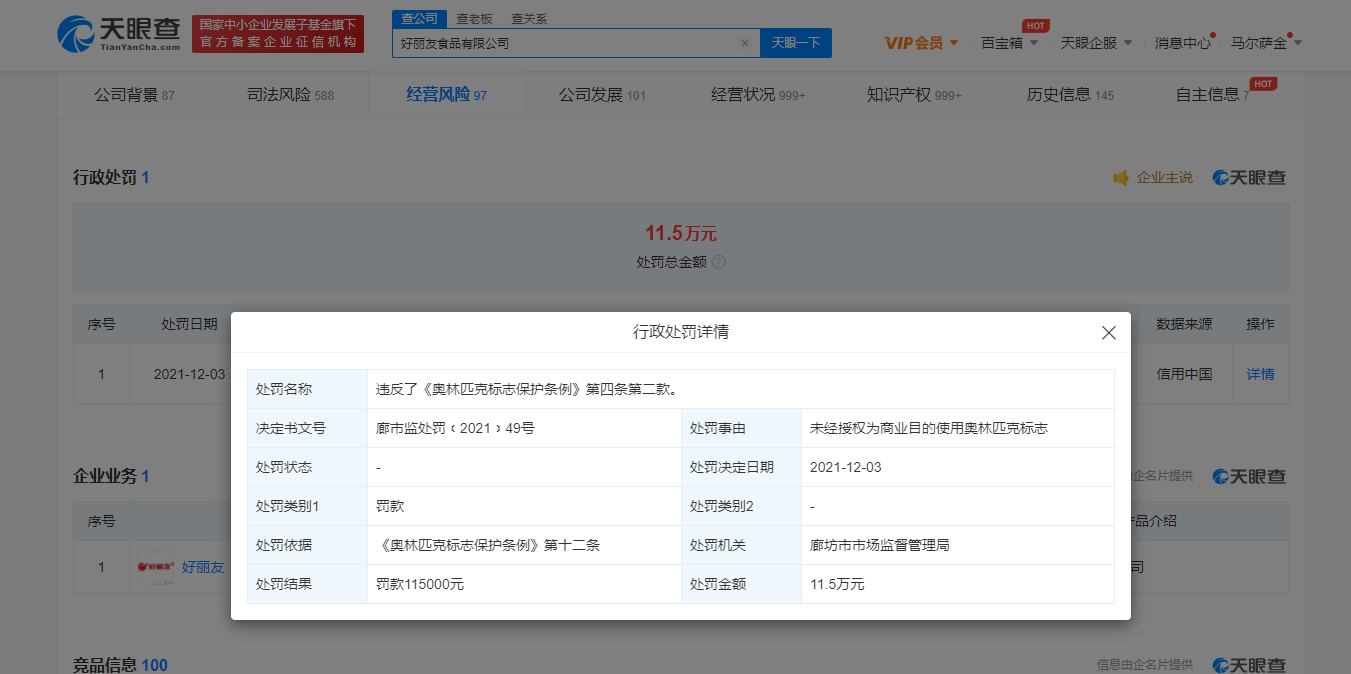Click the 天眼查 logo beside 竞品信息

click(1249, 665)
